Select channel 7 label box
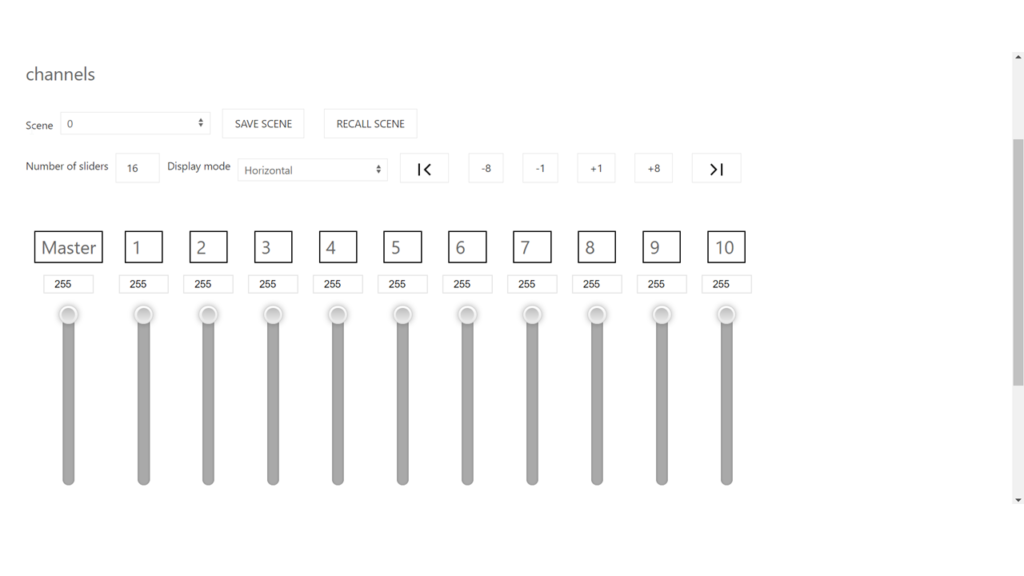The width and height of the screenshot is (1024, 576). click(x=532, y=247)
